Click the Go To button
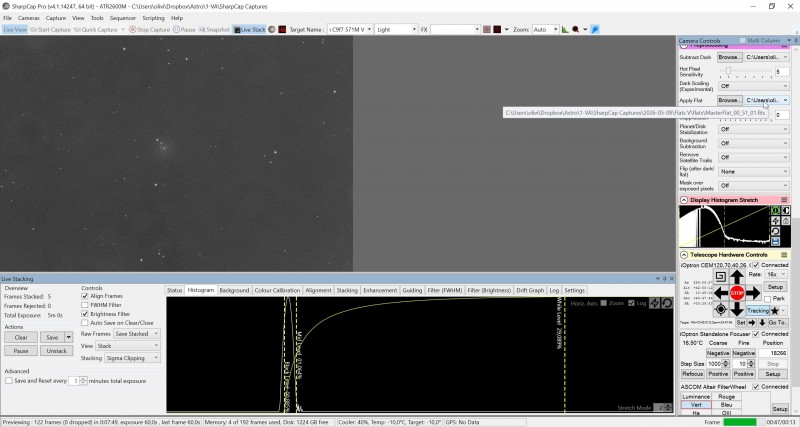The image size is (800, 427). (778, 323)
